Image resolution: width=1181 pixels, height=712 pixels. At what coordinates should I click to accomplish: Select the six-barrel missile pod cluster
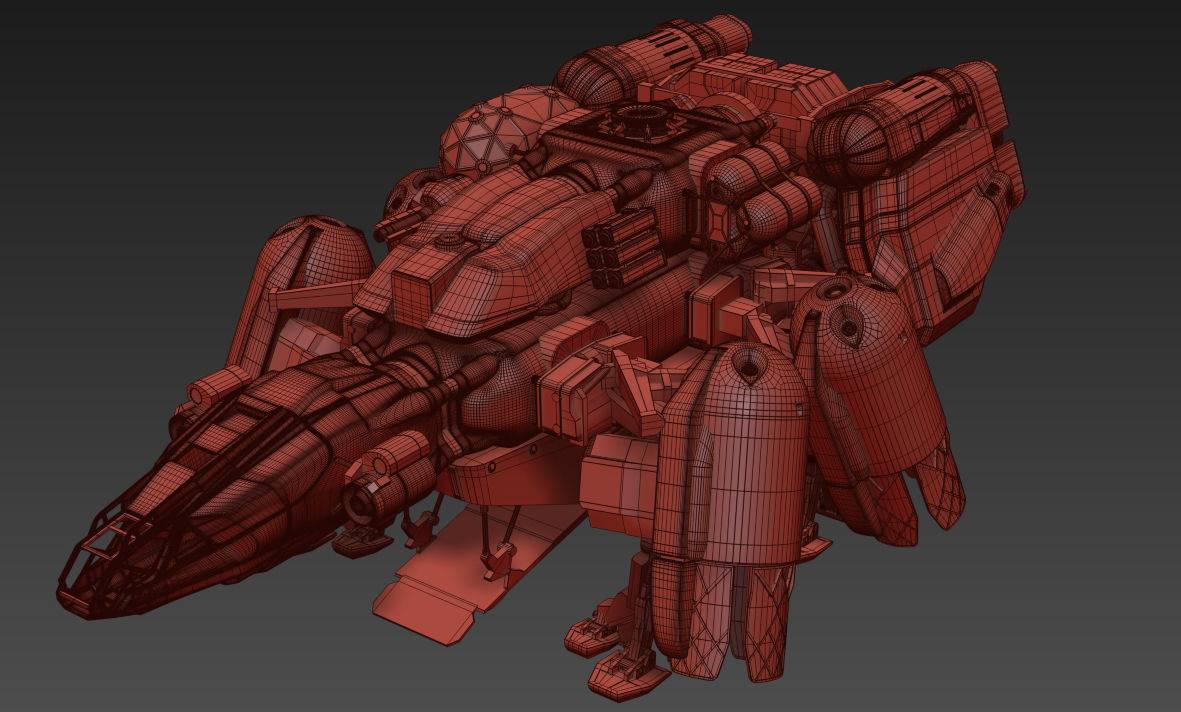[624, 249]
